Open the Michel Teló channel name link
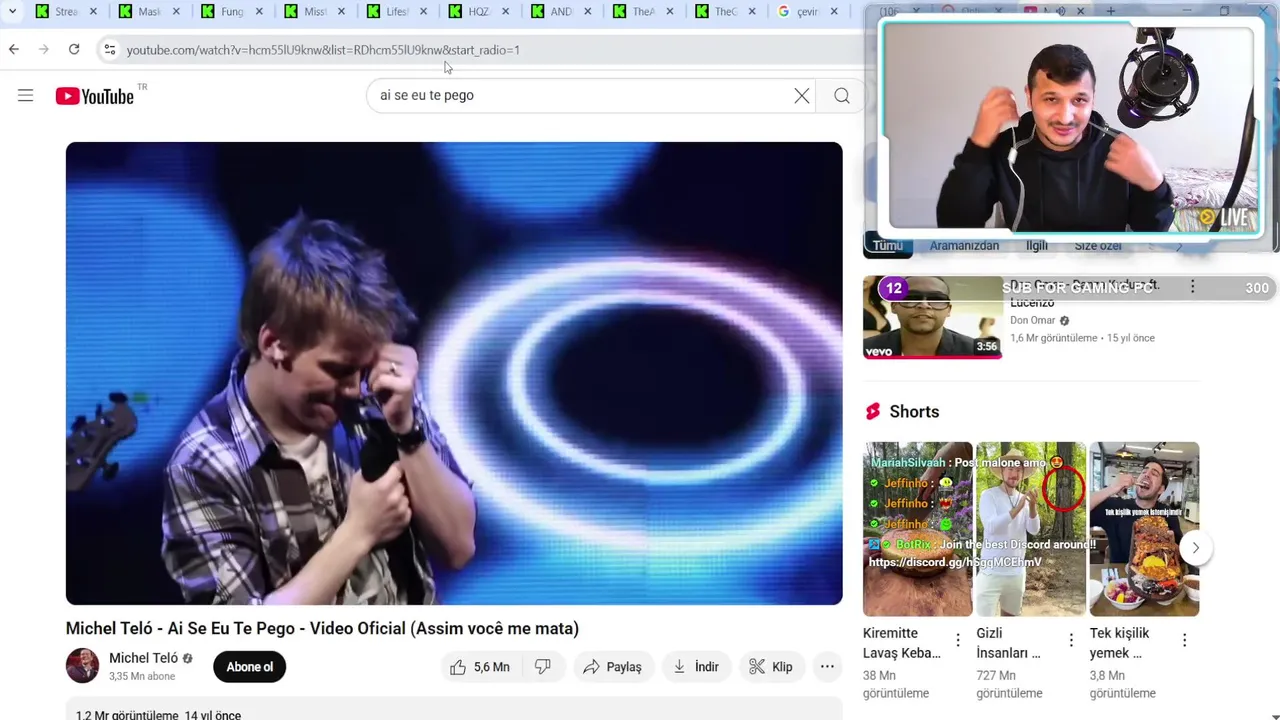Viewport: 1280px width, 720px height. click(x=143, y=658)
